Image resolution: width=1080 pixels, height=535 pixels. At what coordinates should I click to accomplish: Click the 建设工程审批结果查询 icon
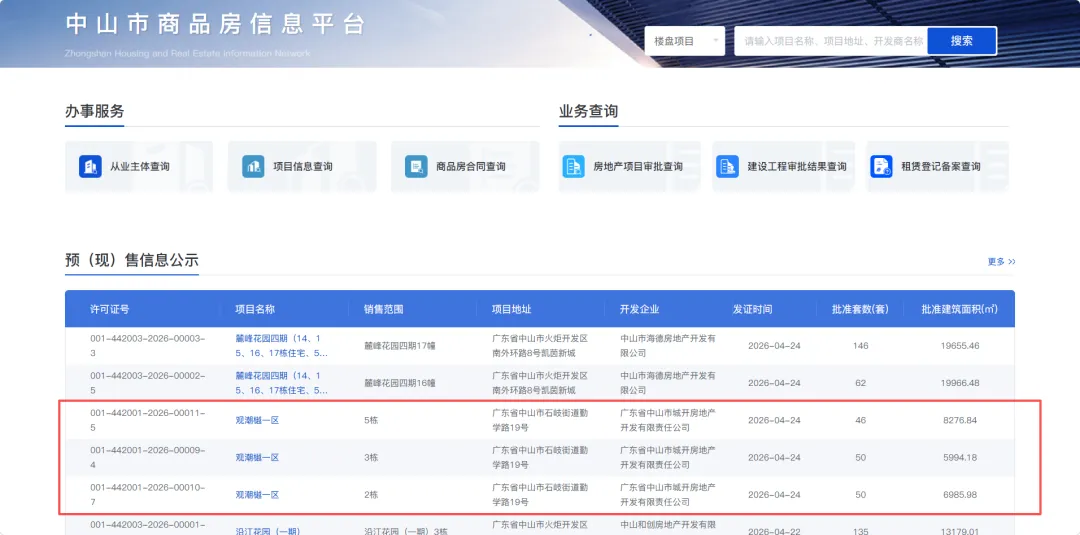[x=727, y=167]
